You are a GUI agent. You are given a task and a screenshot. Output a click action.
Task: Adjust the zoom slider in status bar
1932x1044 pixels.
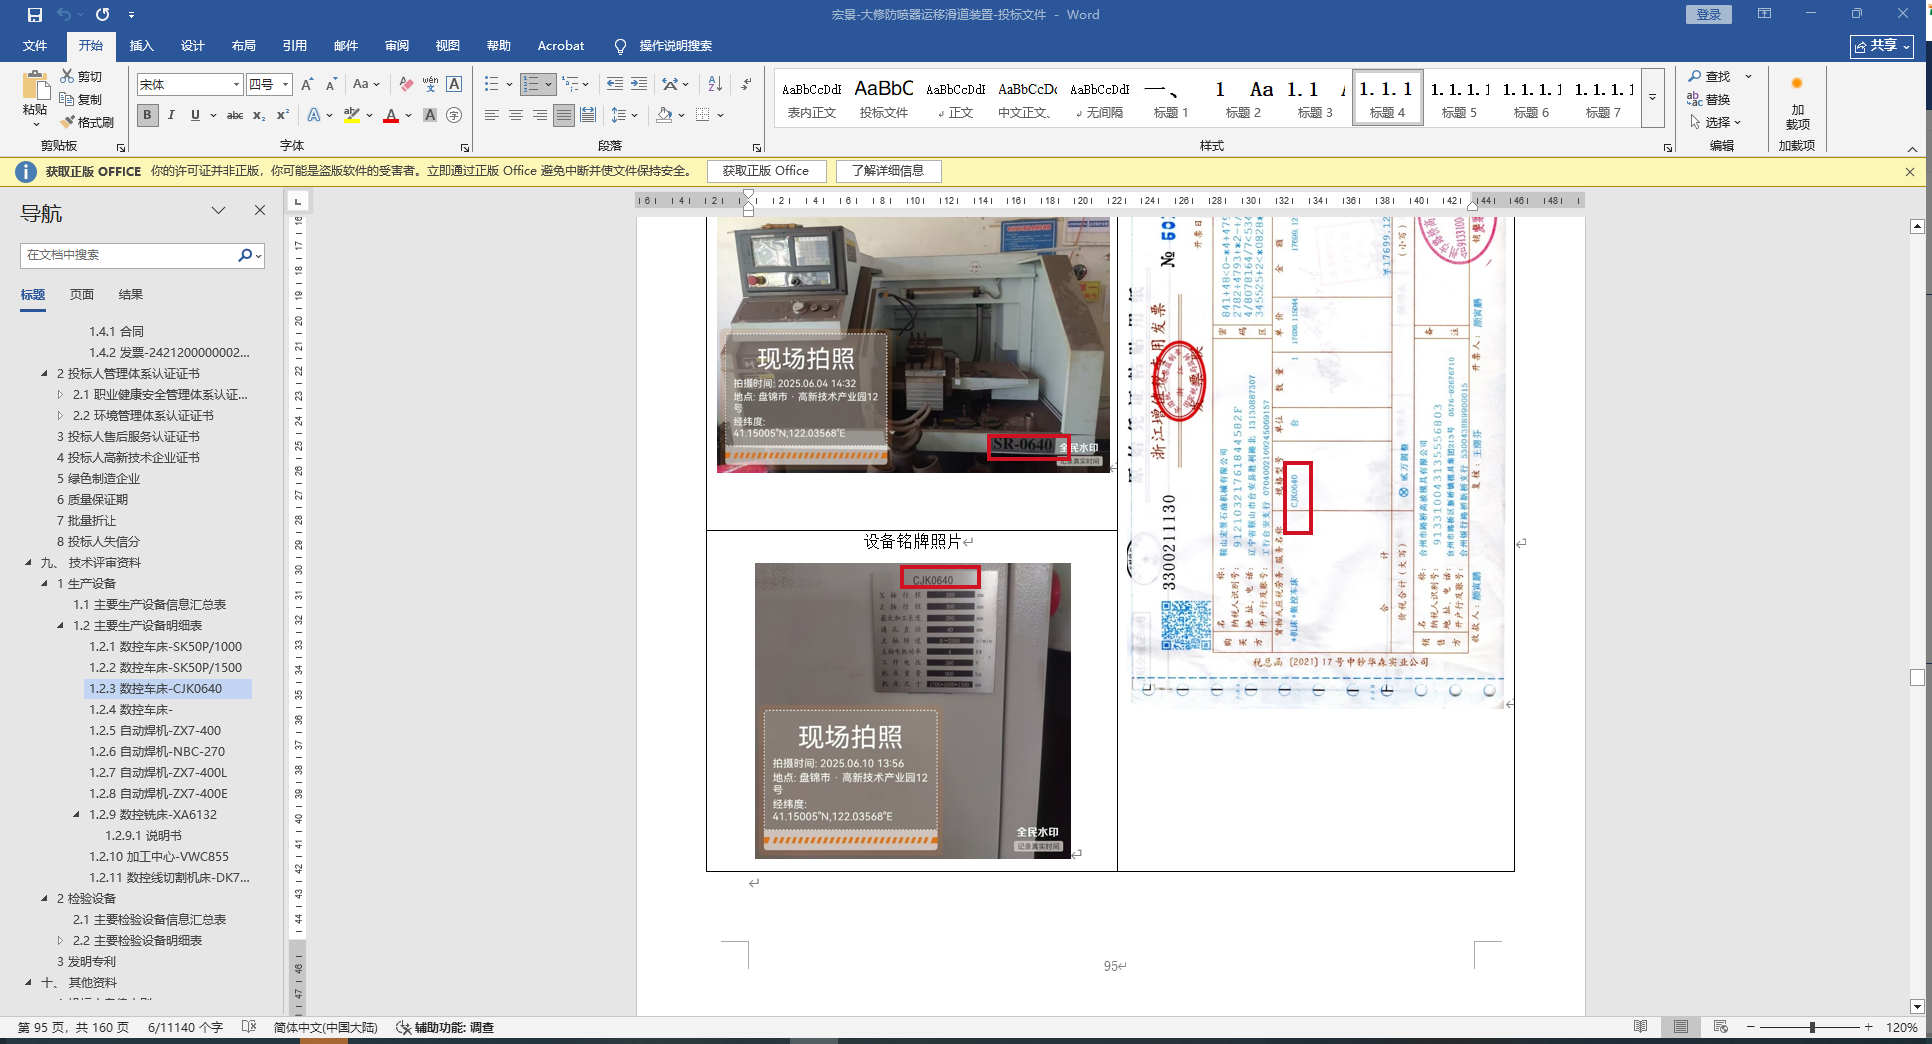pos(1811,1027)
